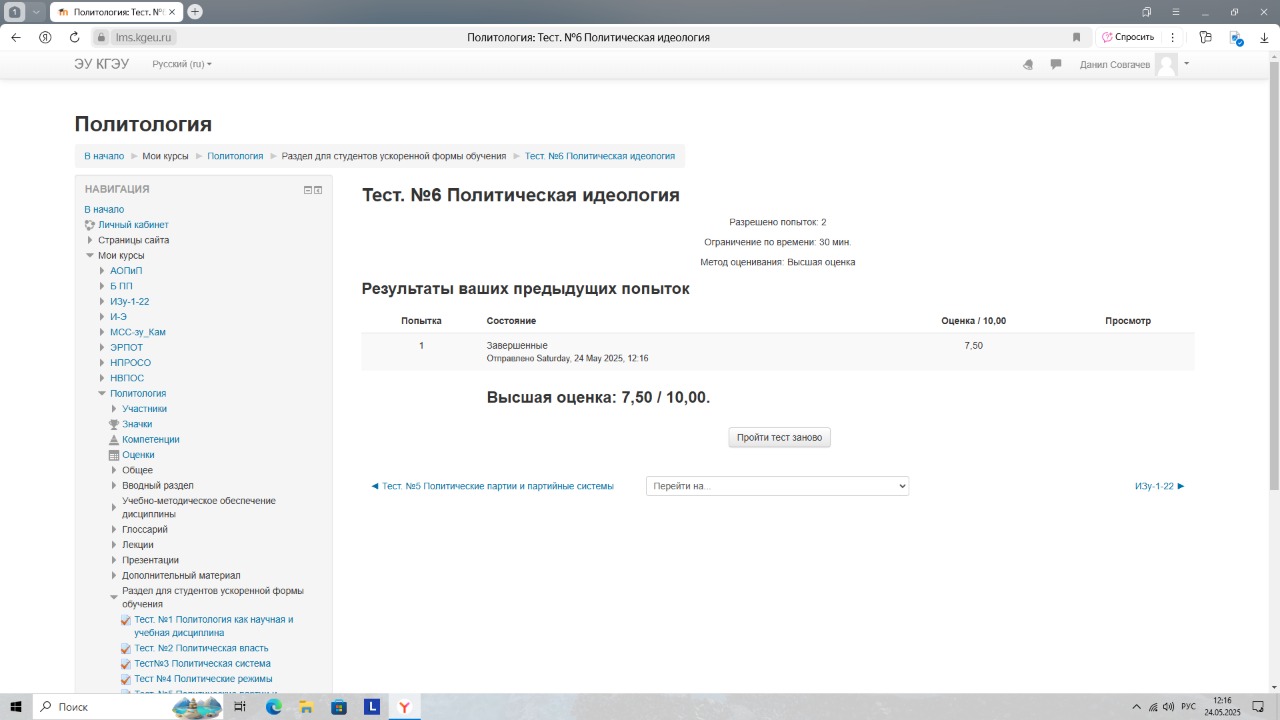Open the Yandex home page icon
The image size is (1280, 720).
(x=45, y=37)
